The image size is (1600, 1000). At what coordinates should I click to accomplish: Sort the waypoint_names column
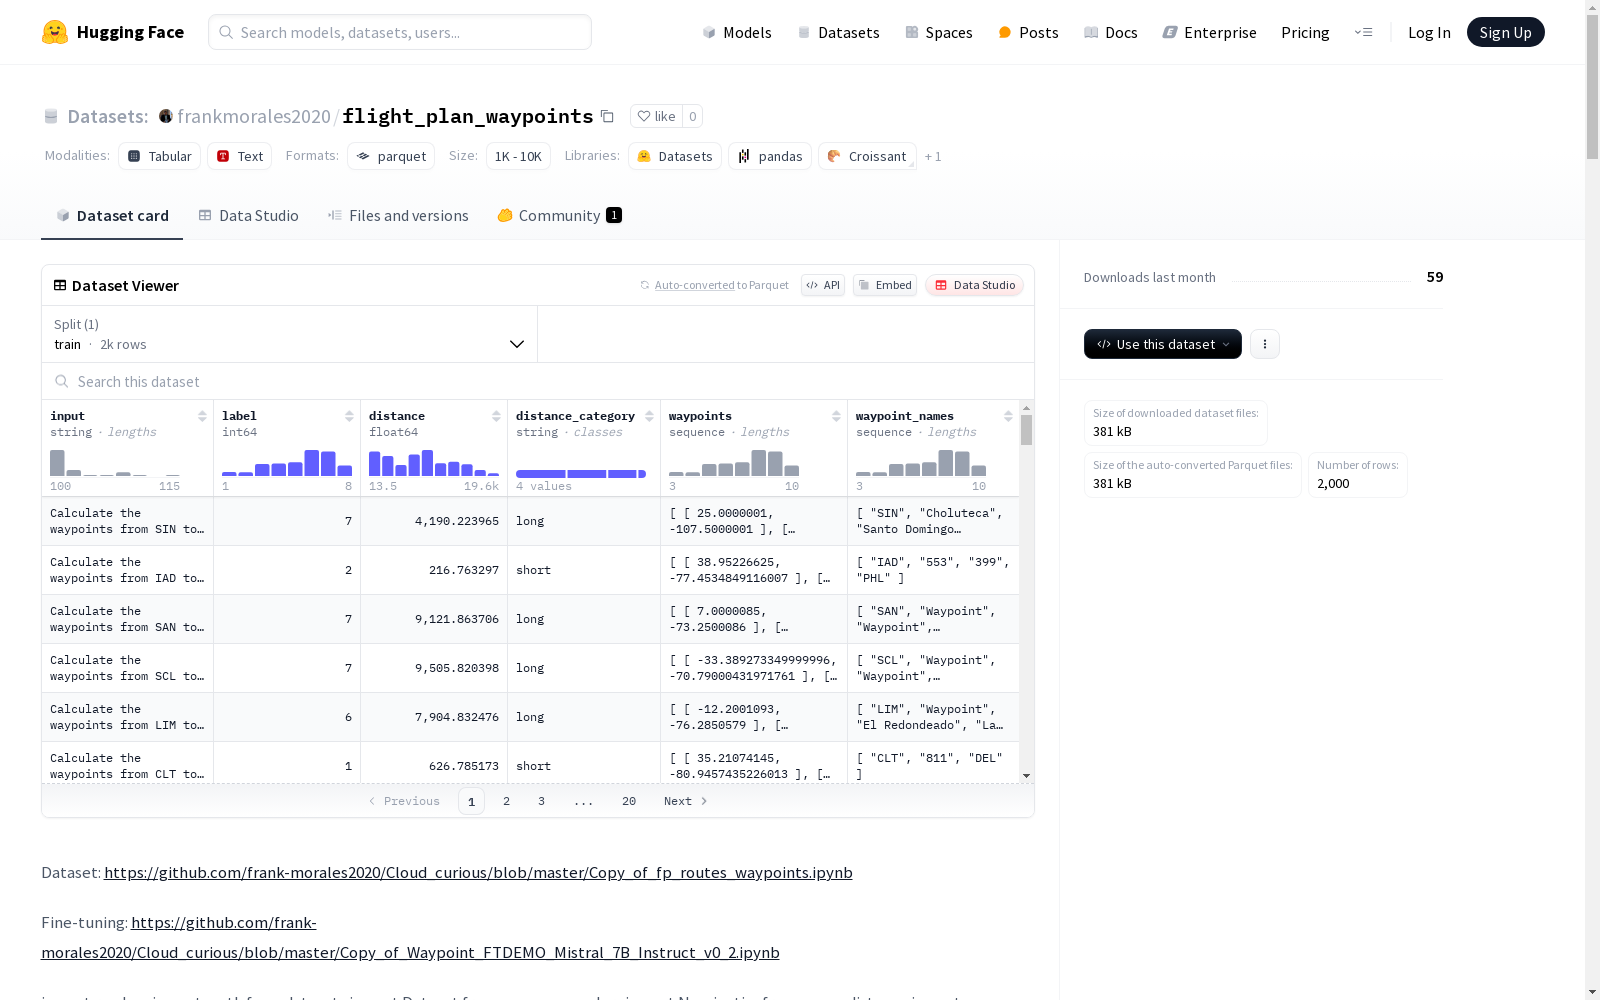[1008, 416]
